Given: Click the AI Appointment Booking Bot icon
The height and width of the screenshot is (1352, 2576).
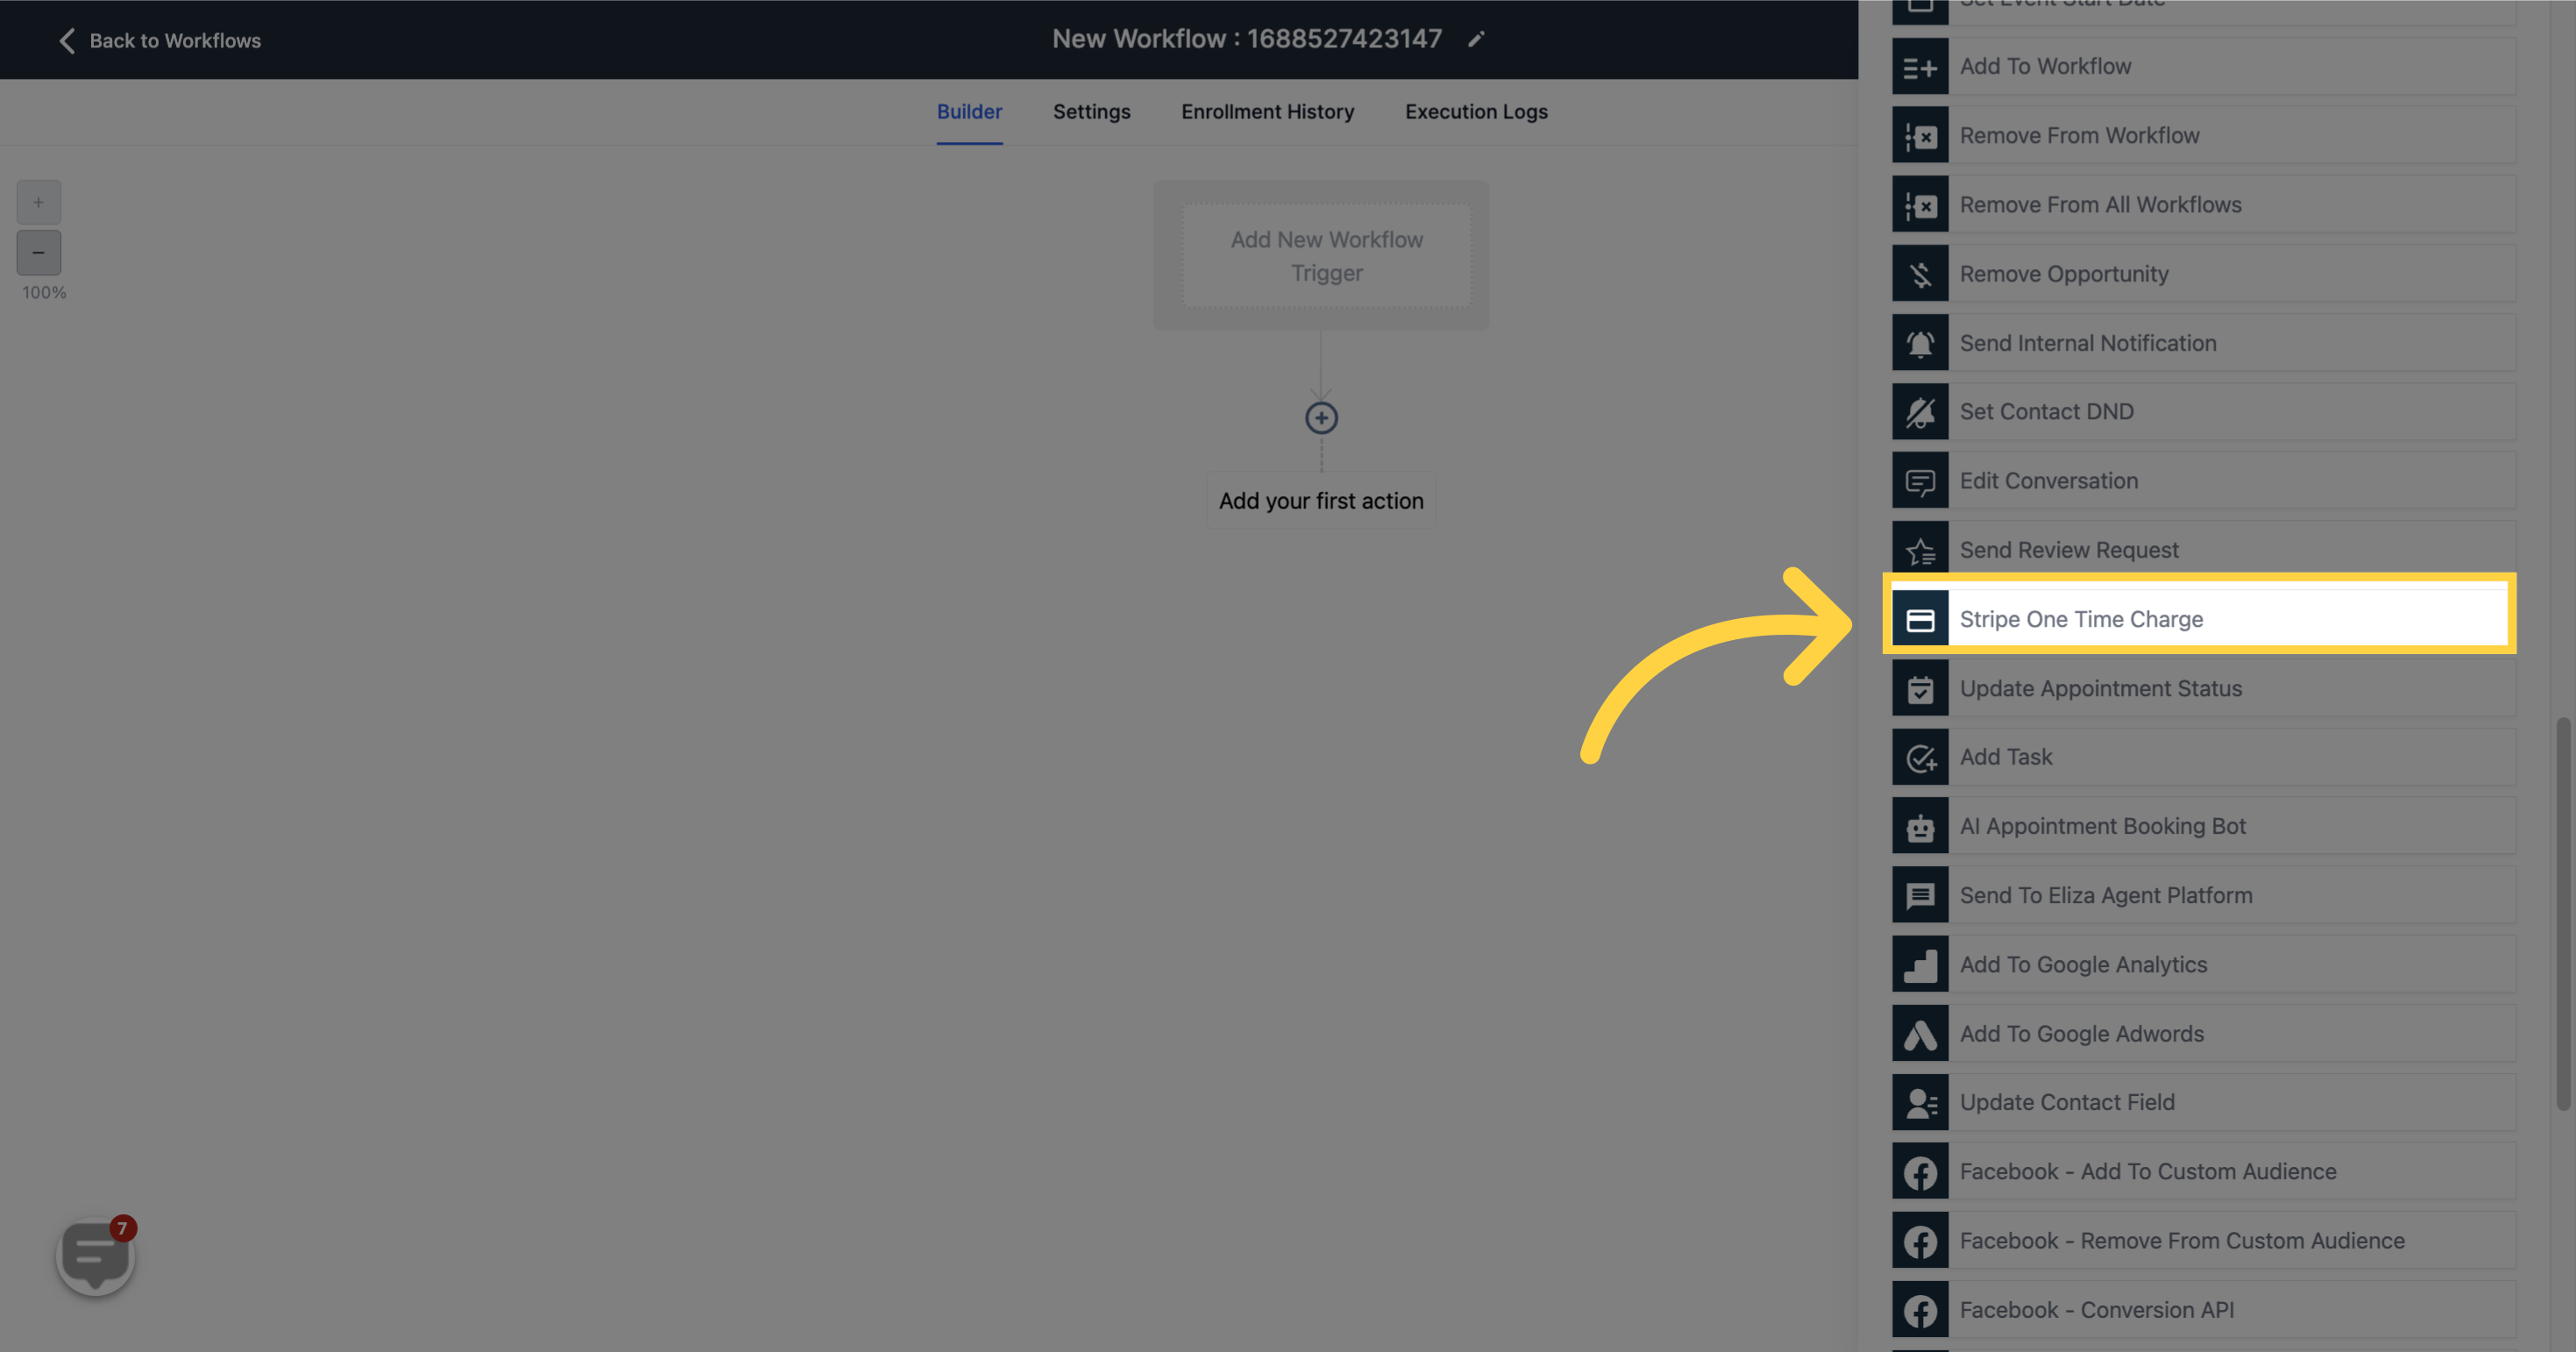Looking at the screenshot, I should pyautogui.click(x=1920, y=825).
